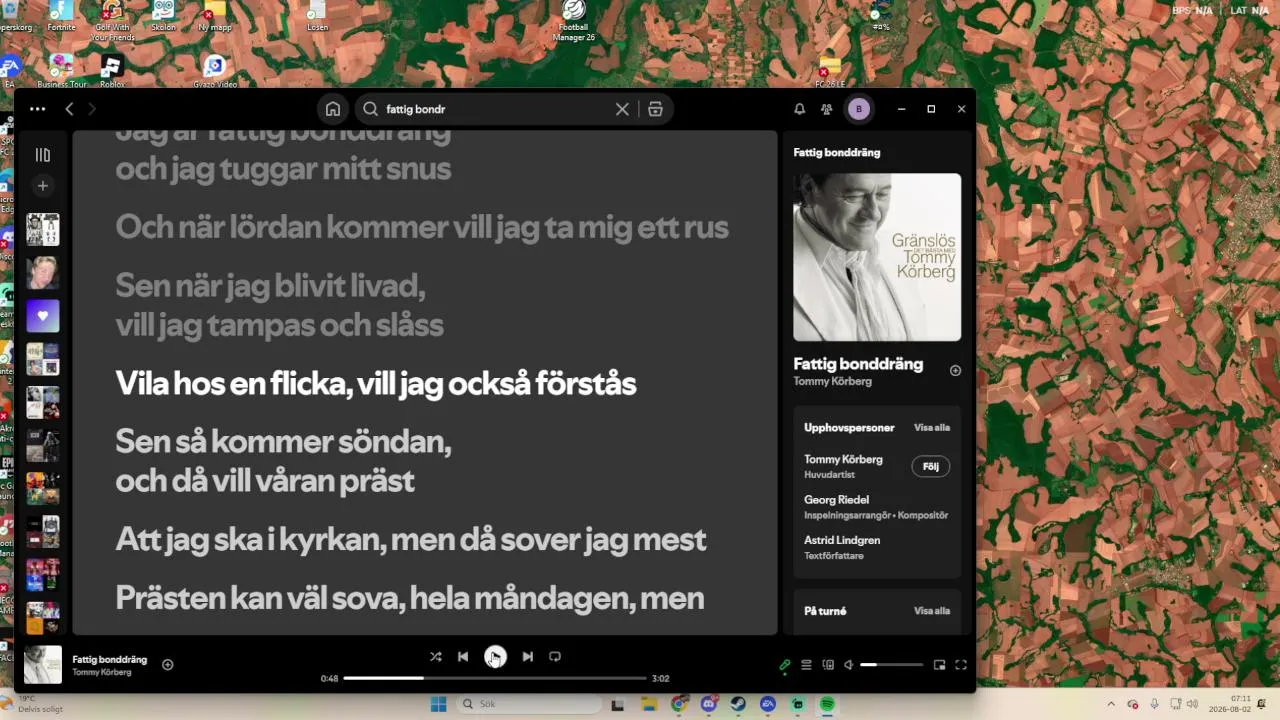Screen dimensions: 1280x720
Task: Open Connect to a device
Action: (x=828, y=665)
